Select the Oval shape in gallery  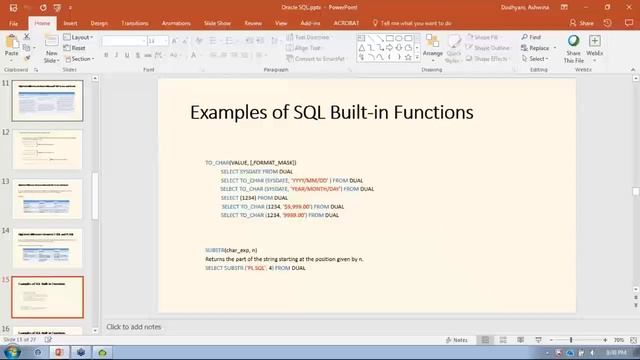tap(399, 38)
